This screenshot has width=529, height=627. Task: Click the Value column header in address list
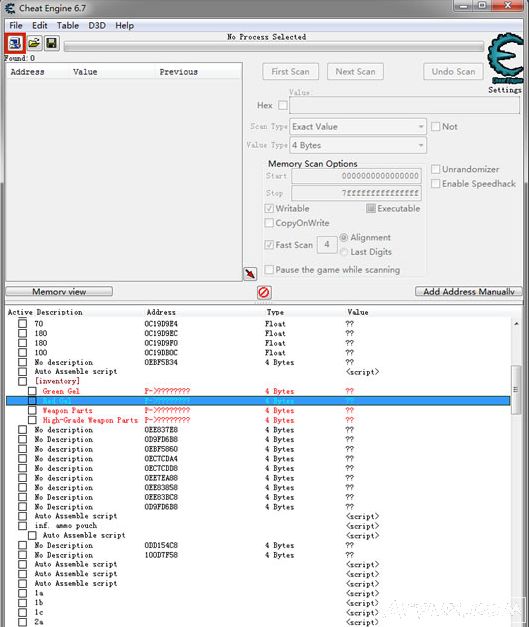358,312
